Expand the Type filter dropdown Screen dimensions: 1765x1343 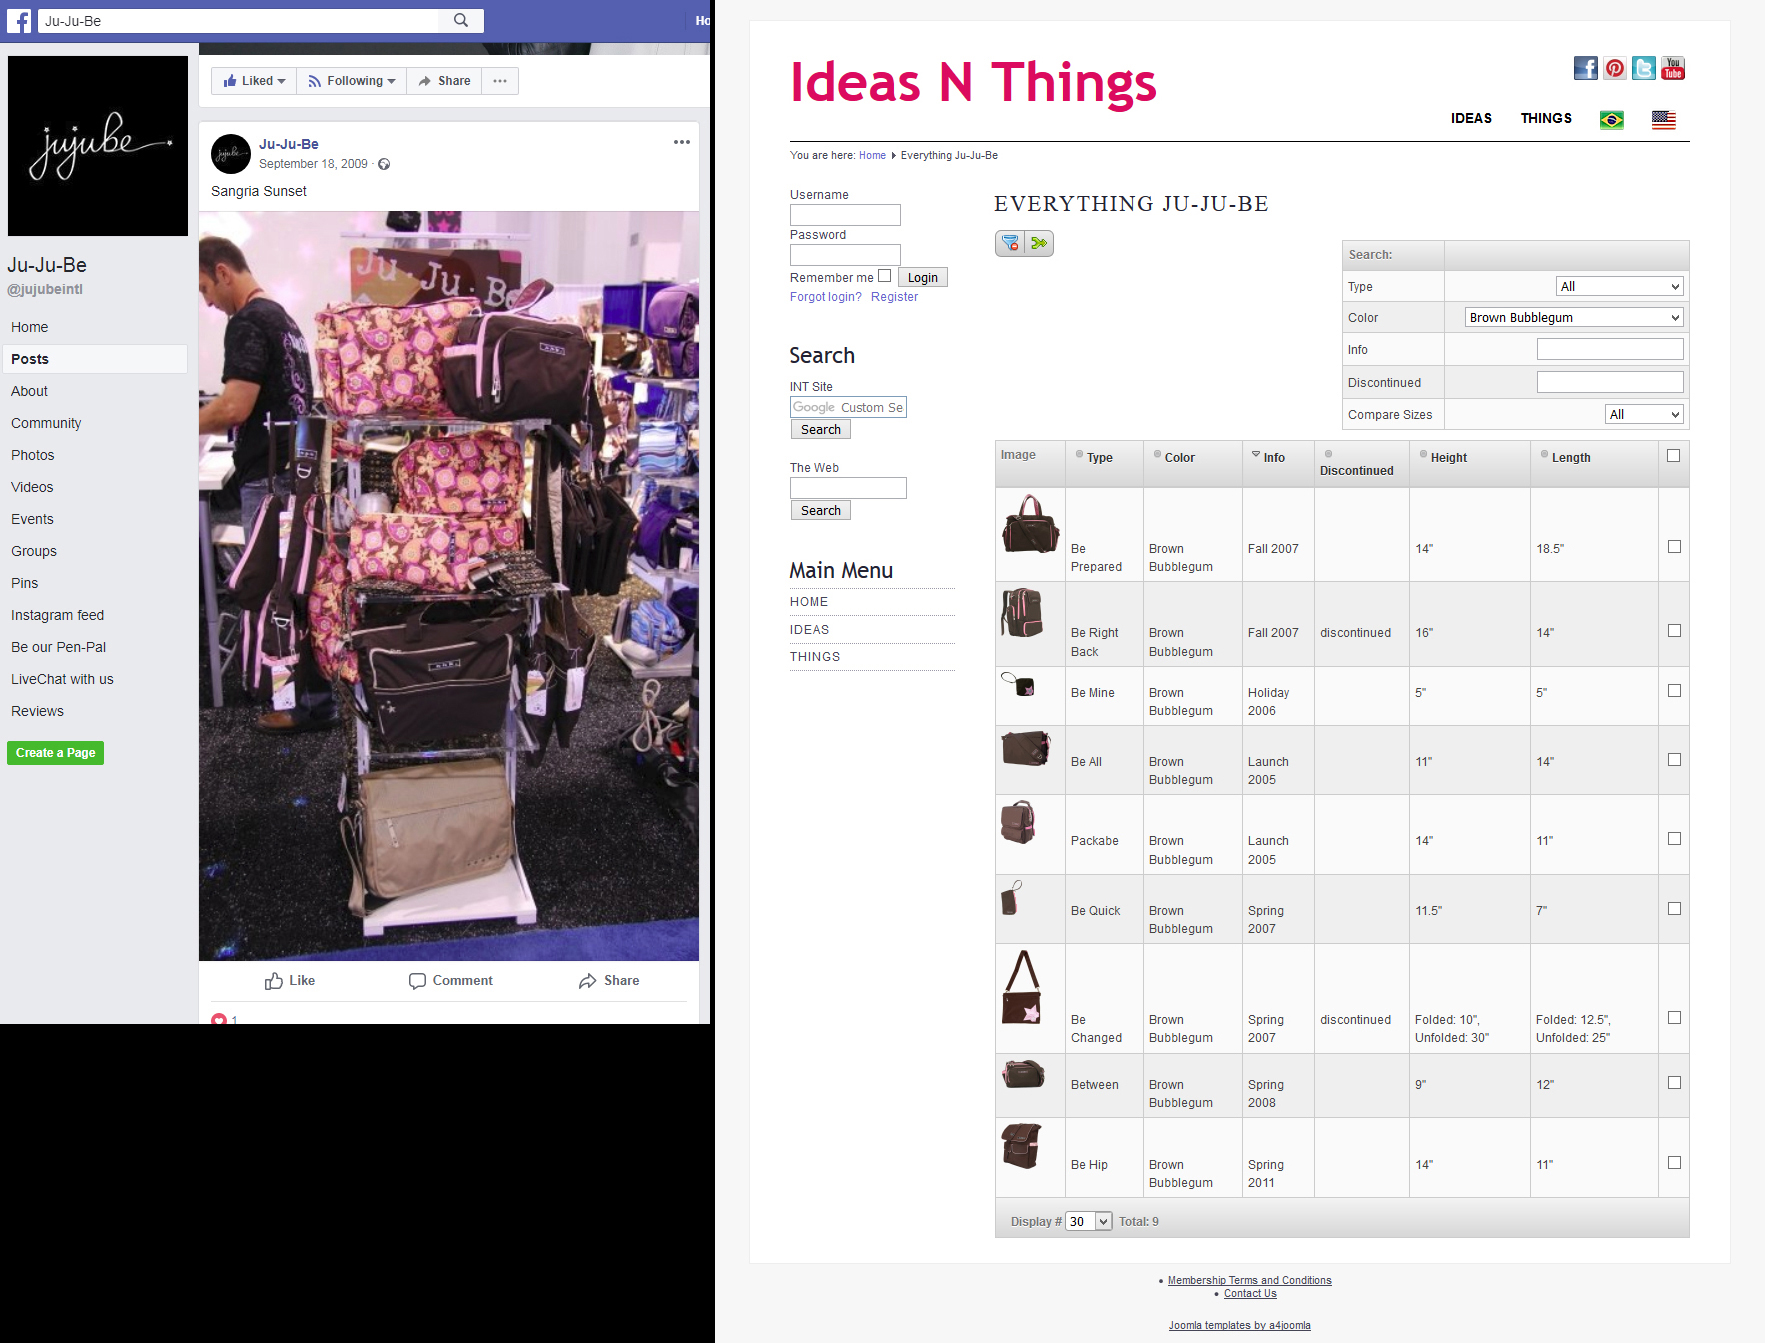[x=1620, y=286]
